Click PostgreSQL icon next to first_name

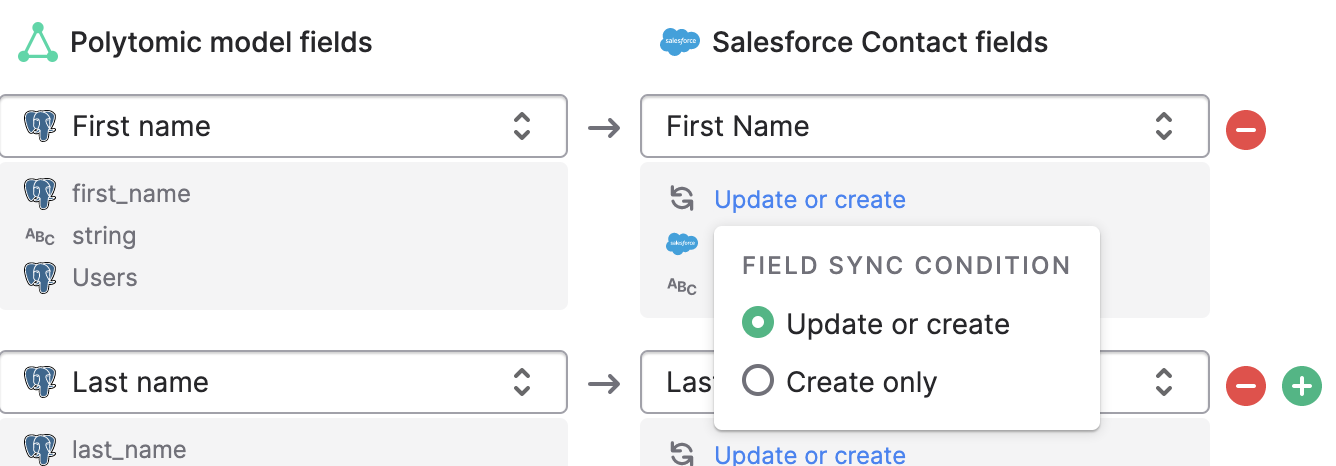click(x=40, y=193)
